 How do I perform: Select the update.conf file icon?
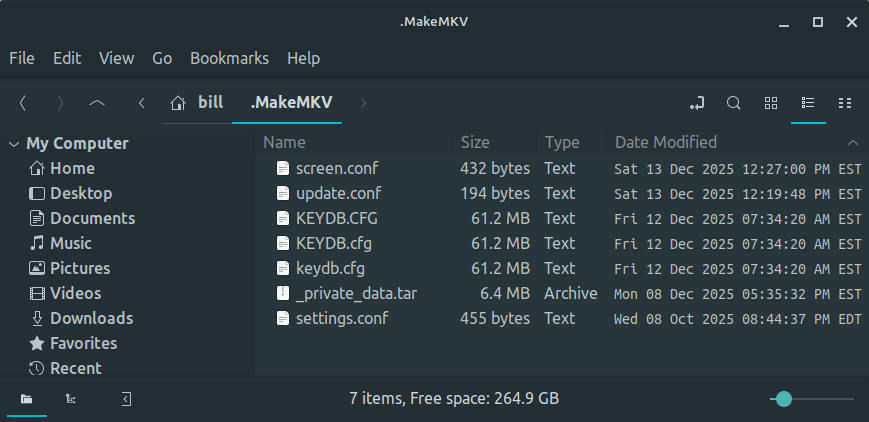tap(283, 194)
